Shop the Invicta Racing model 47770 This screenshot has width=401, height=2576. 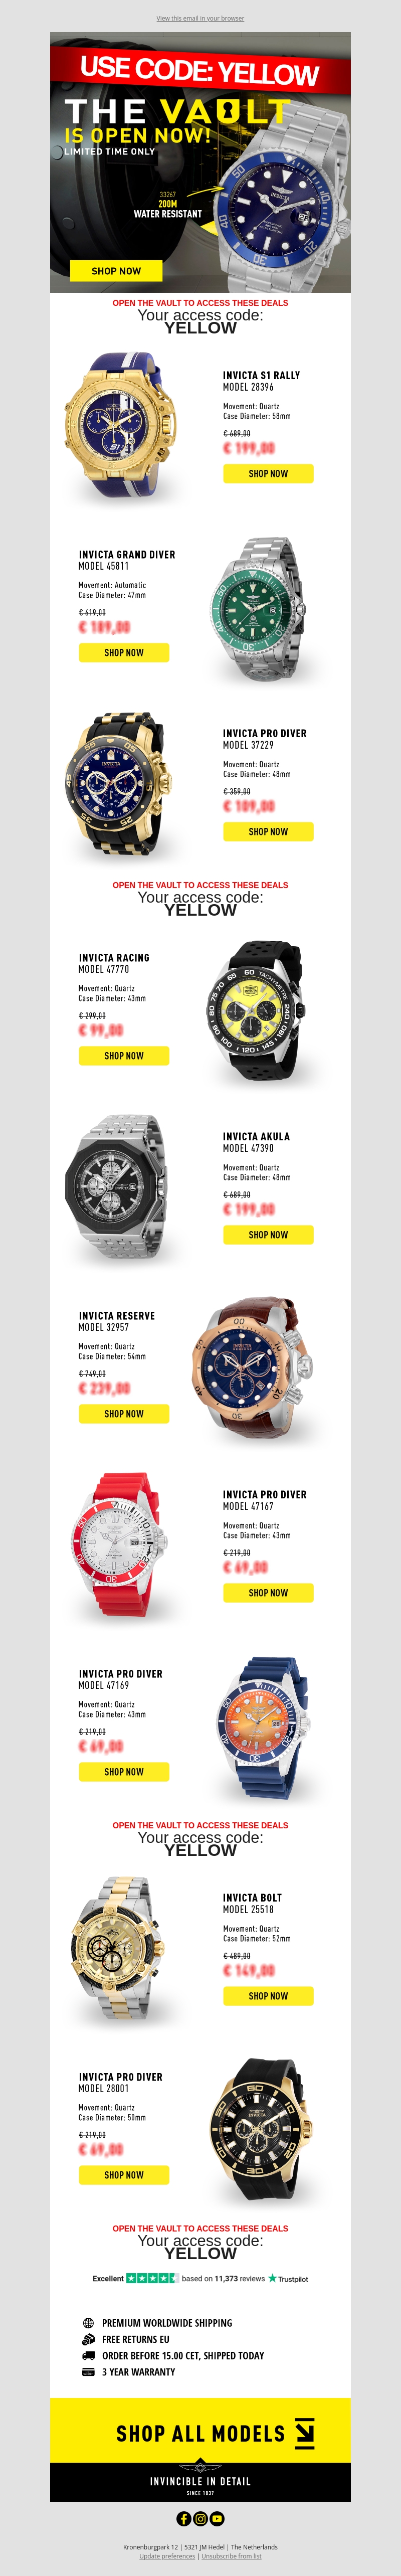coord(124,1055)
